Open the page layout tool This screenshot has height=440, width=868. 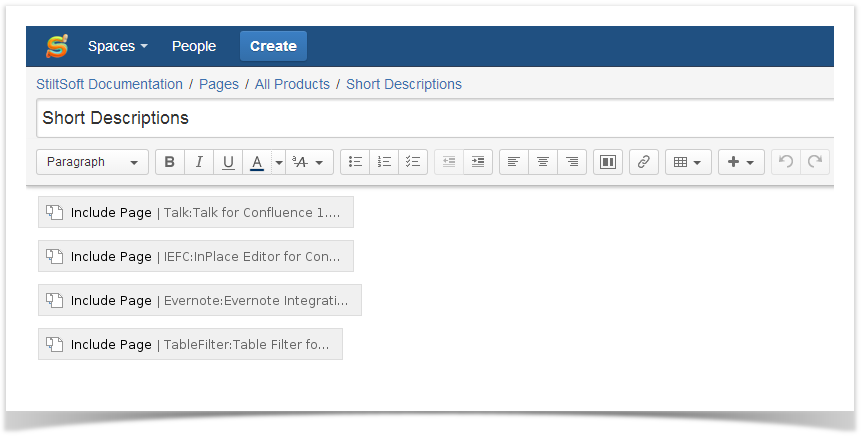[608, 162]
